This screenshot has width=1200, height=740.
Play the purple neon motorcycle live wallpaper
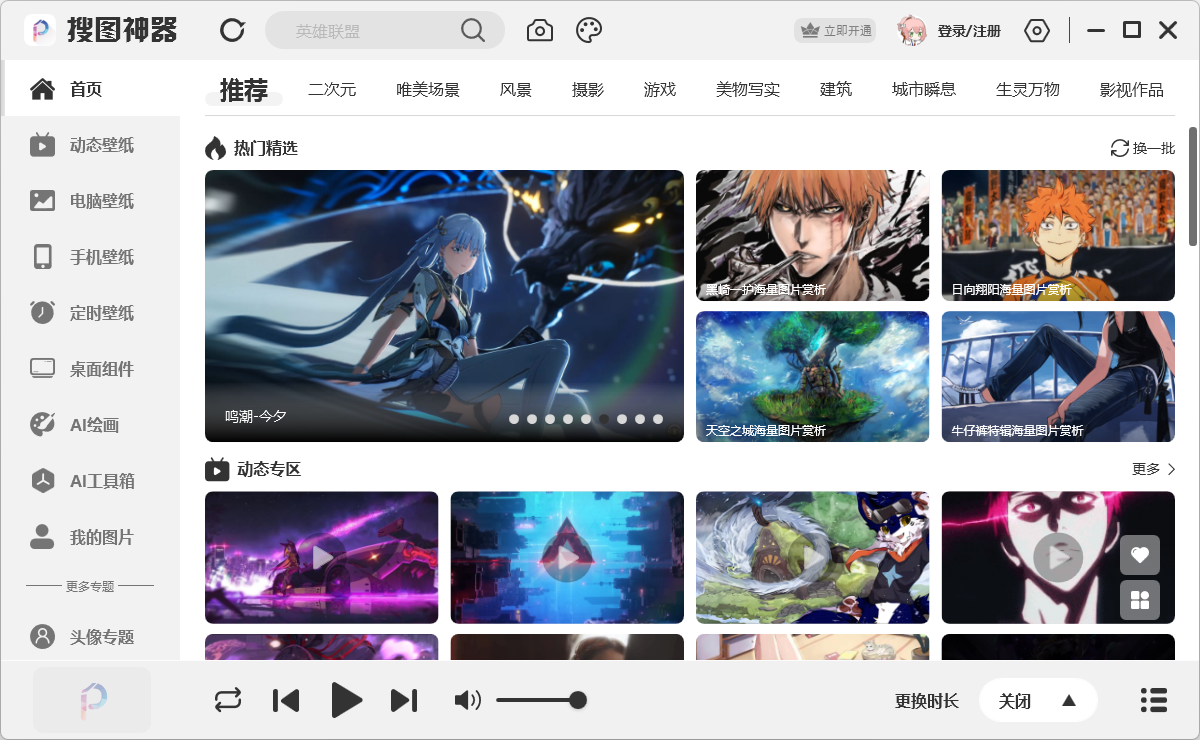(x=321, y=557)
